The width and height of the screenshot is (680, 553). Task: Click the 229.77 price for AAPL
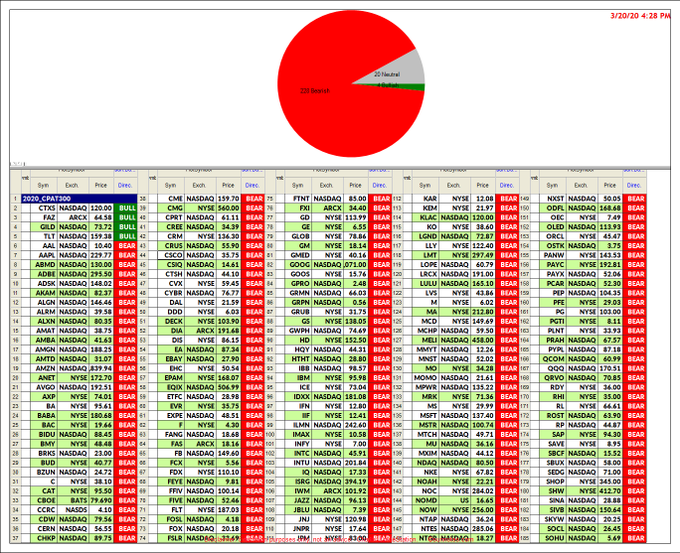[101, 255]
